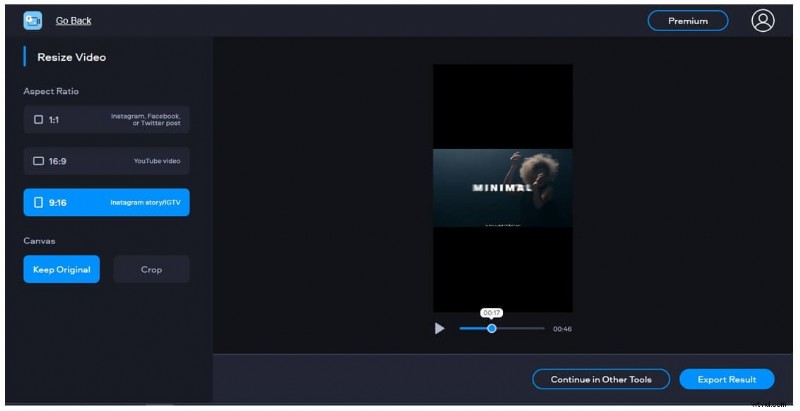Choose the 16:9 YouTube video ratio
The image size is (800, 411).
[107, 161]
